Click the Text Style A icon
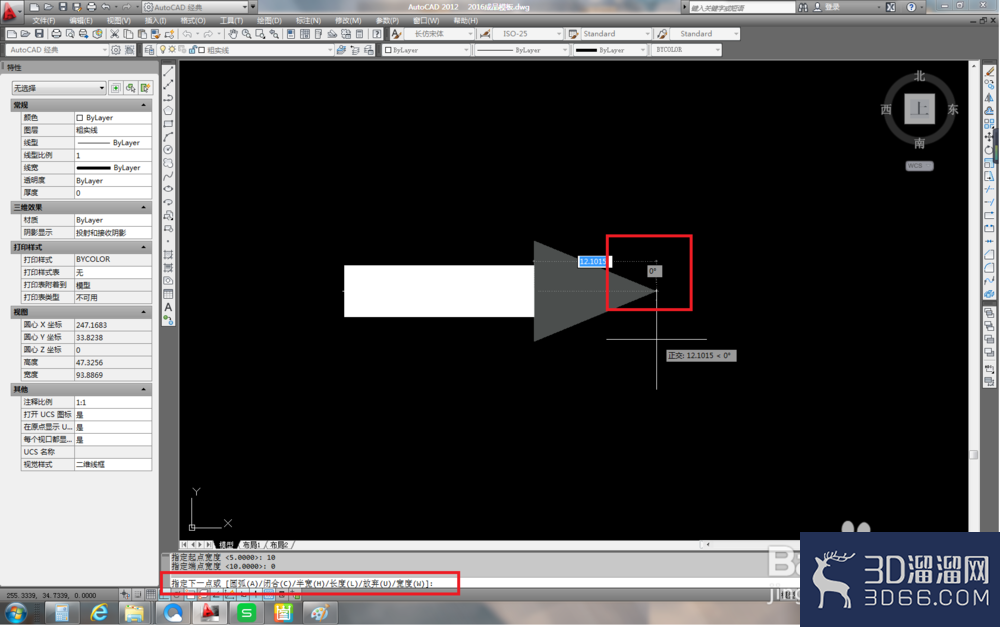This screenshot has height=627, width=1000. pyautogui.click(x=396, y=34)
